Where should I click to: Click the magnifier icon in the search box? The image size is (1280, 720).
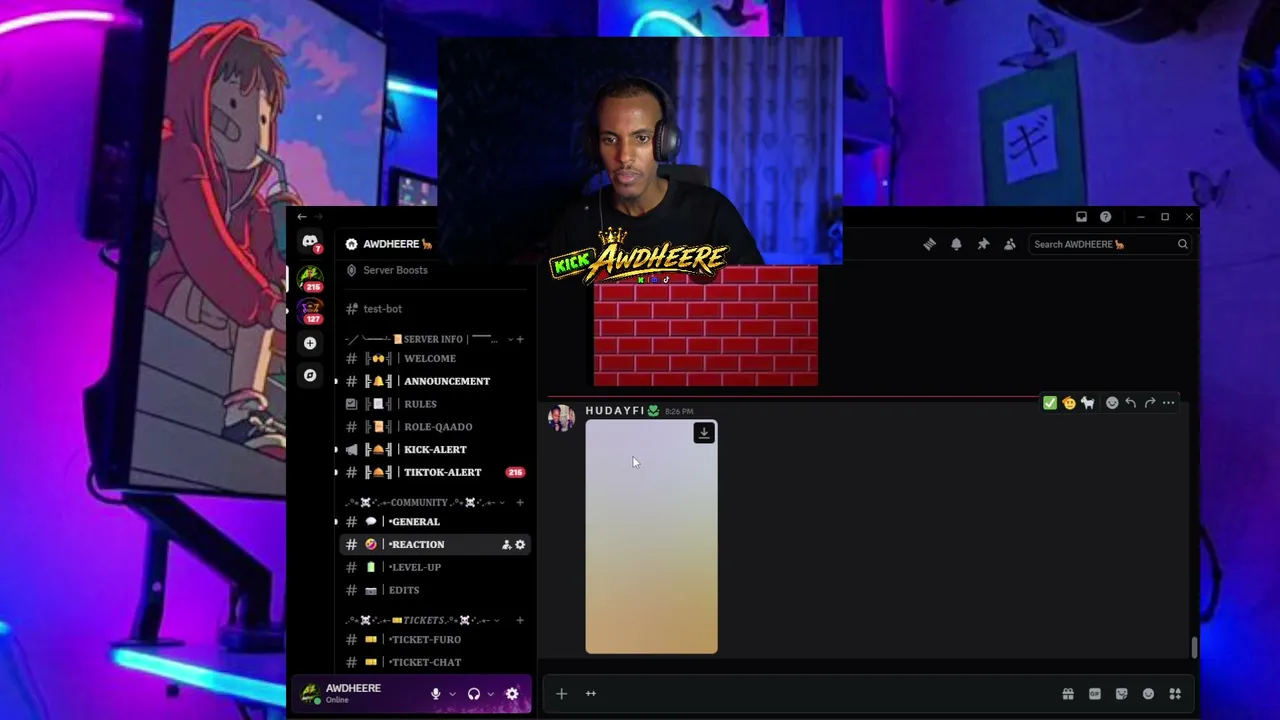click(1182, 244)
